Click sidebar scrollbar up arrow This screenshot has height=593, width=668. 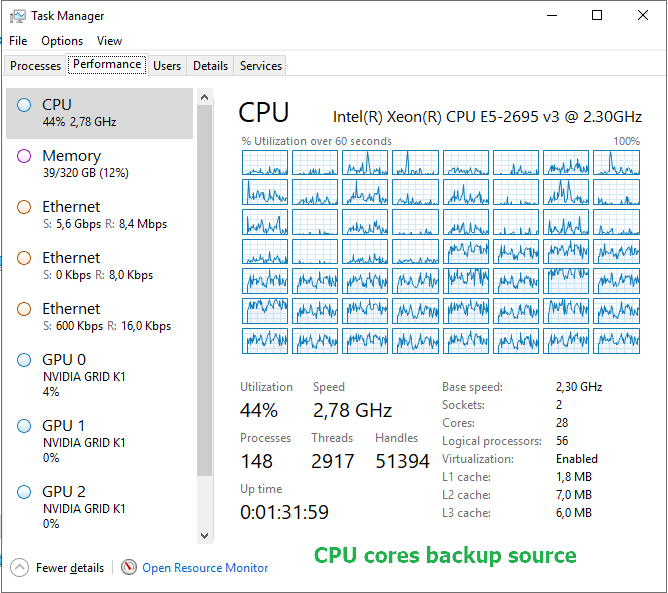pos(204,97)
